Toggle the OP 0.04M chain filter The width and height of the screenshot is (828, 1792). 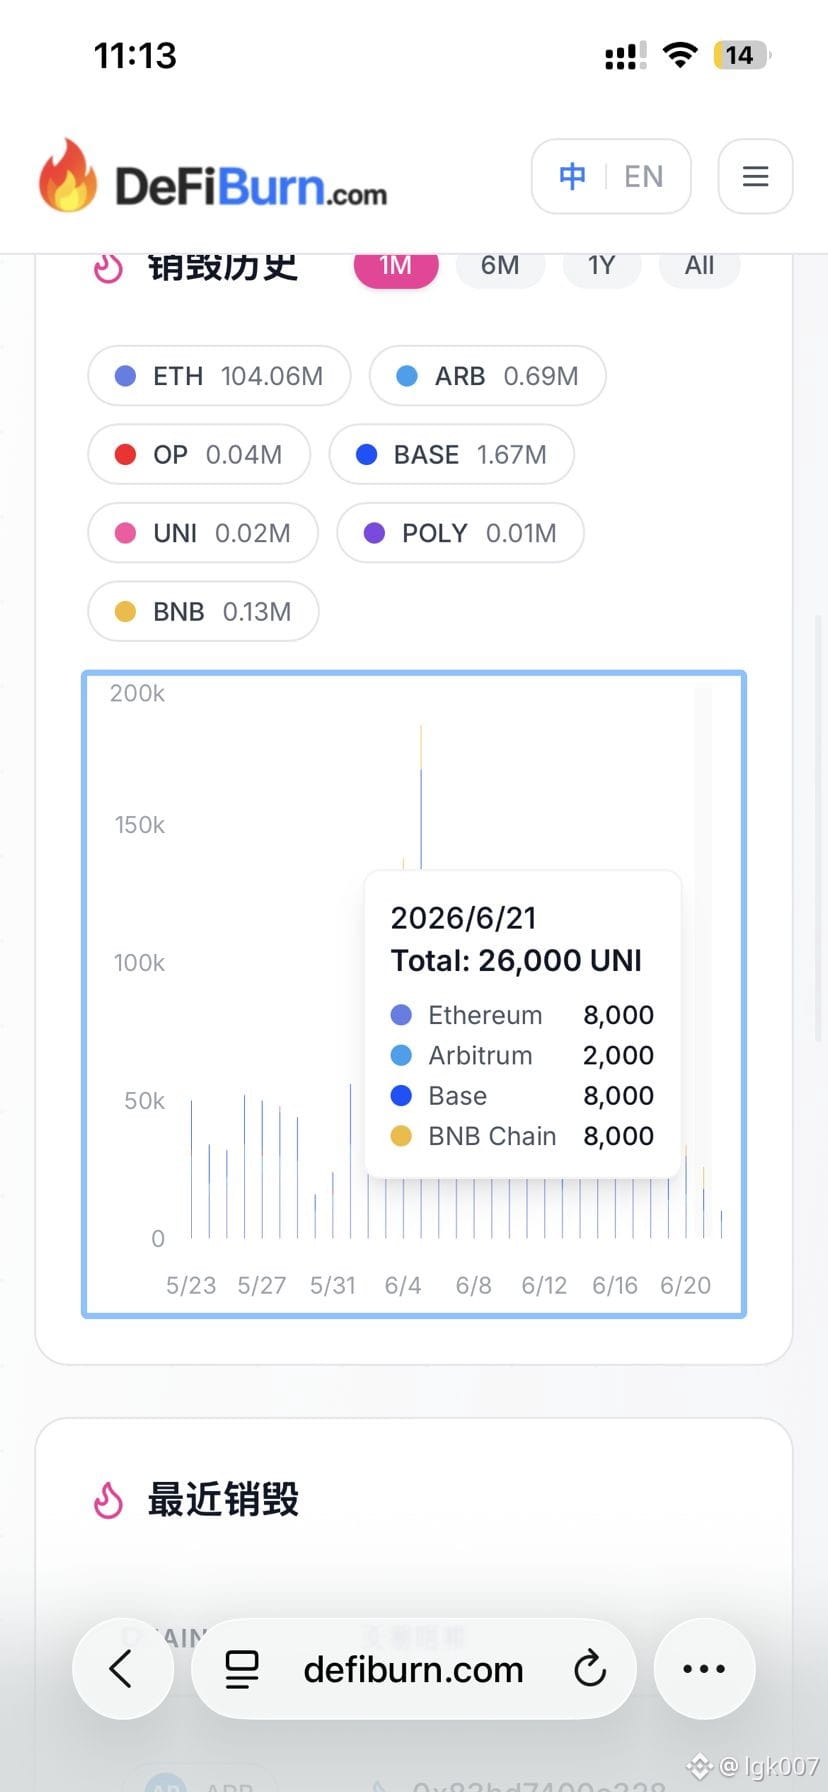[x=199, y=454]
